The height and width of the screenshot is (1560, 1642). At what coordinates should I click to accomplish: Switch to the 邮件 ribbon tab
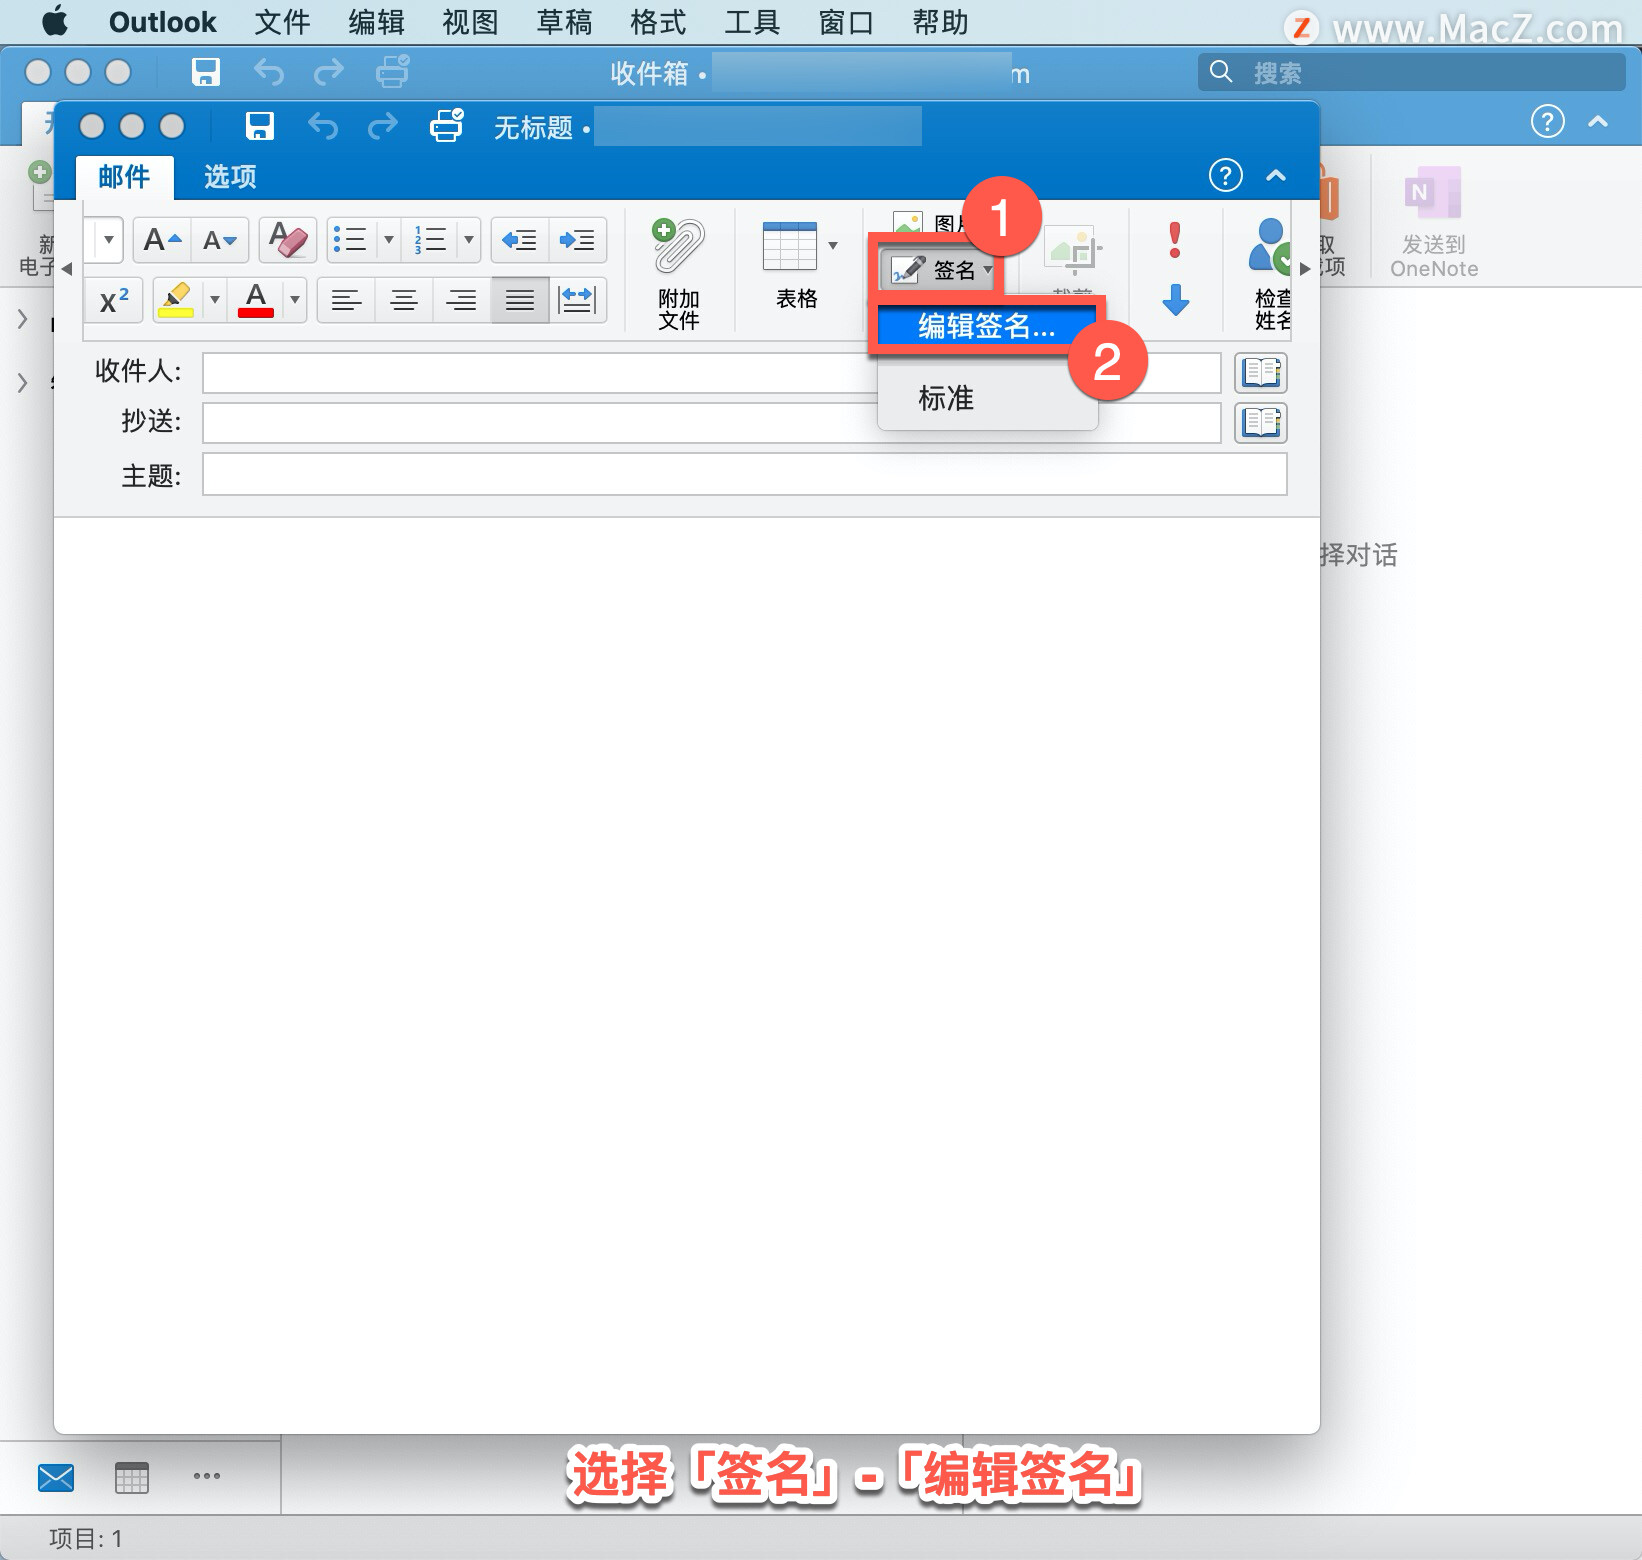tap(124, 177)
